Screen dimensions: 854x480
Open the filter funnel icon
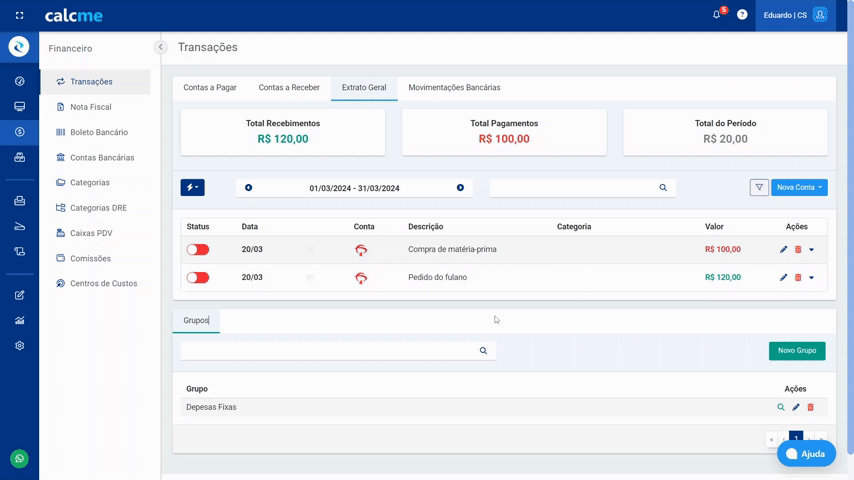pyautogui.click(x=759, y=187)
